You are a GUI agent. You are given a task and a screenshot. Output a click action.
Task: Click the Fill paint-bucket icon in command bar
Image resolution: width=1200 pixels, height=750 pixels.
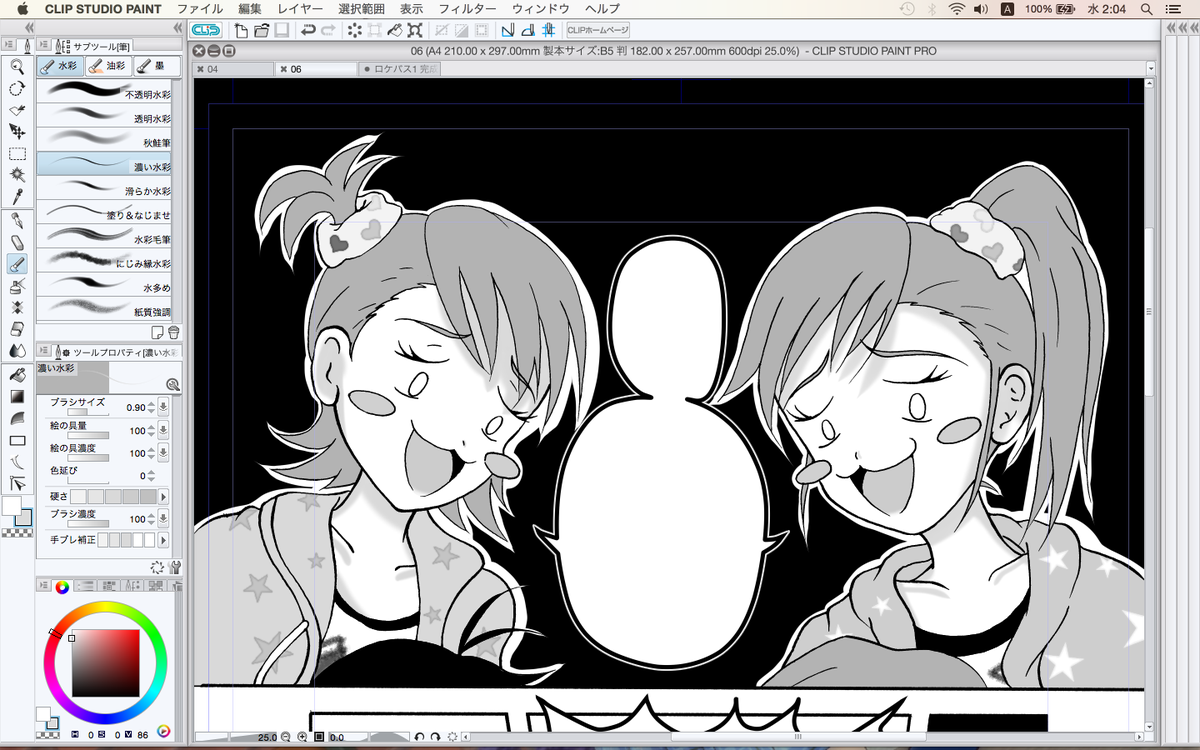coord(394,30)
